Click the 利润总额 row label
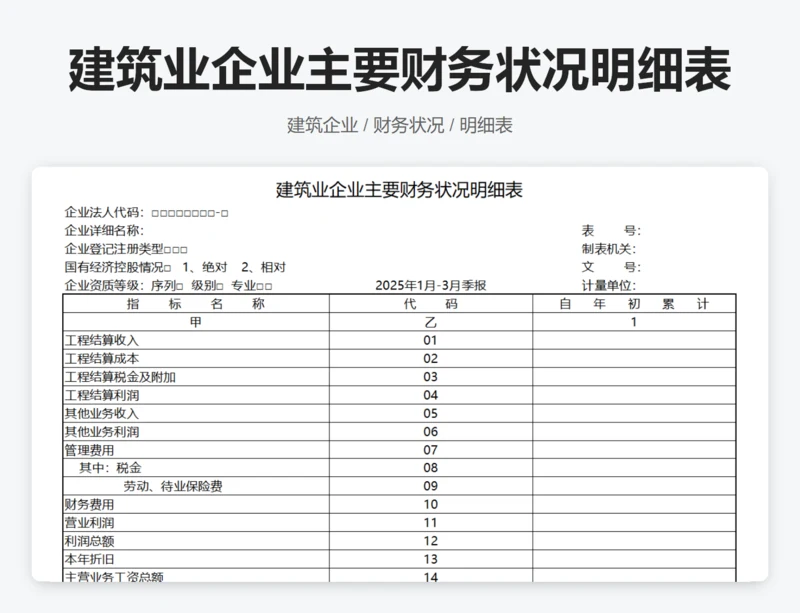The width and height of the screenshot is (800, 613). point(89,541)
